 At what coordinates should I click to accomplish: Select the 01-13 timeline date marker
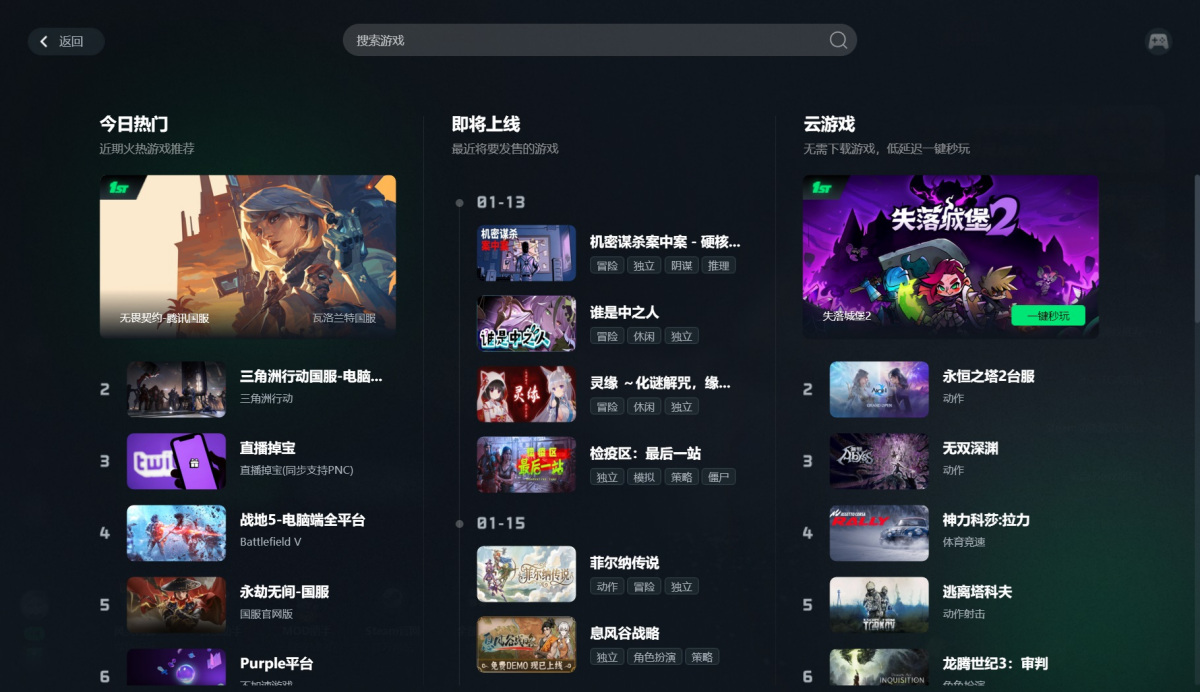click(x=500, y=202)
